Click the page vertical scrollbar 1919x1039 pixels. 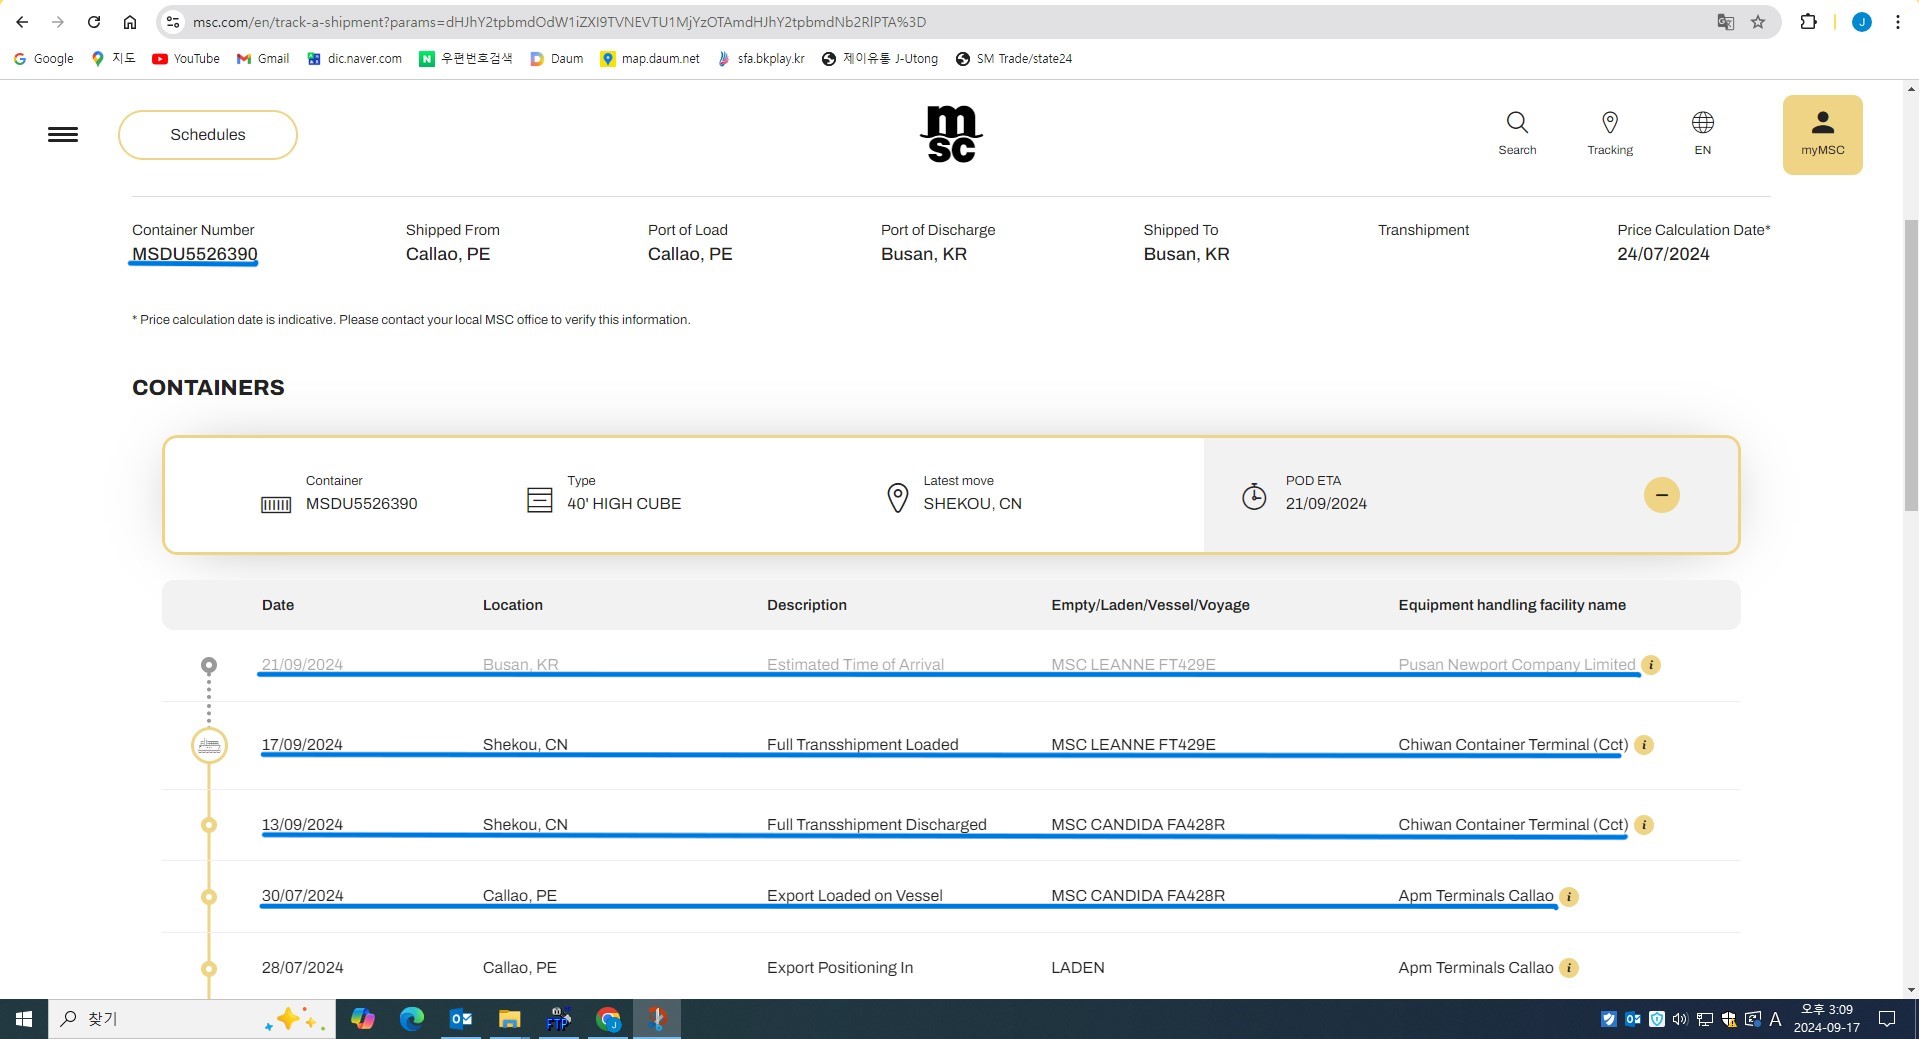pyautogui.click(x=1910, y=365)
